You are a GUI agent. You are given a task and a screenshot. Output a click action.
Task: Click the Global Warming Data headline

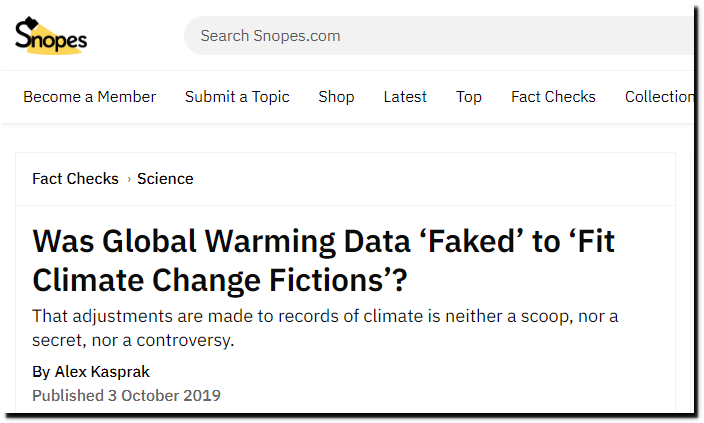pos(324,260)
